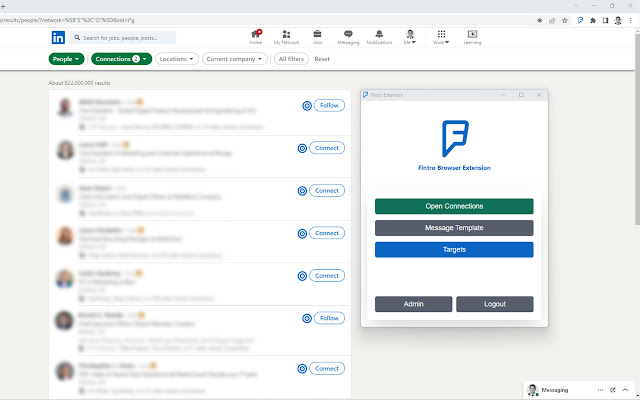Screen dimensions: 640x400
Task: Open the first result's profile photo
Action: (x=65, y=107)
